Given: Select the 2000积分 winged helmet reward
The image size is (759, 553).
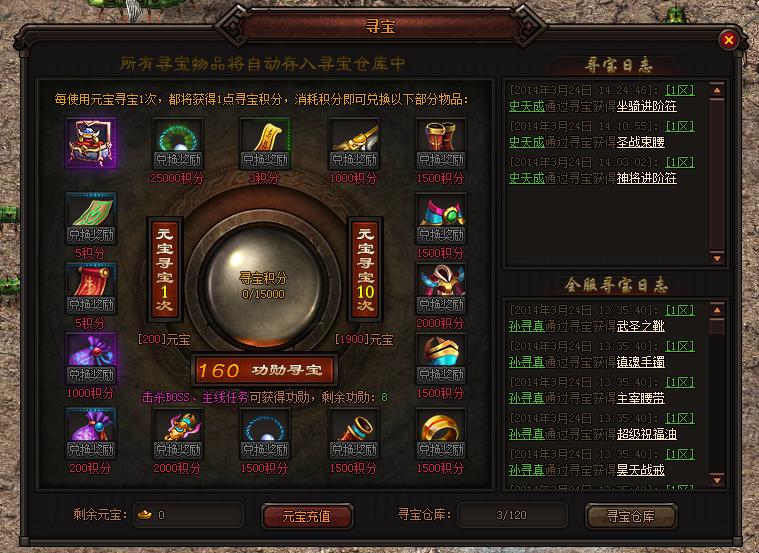Looking at the screenshot, I should 440,289.
